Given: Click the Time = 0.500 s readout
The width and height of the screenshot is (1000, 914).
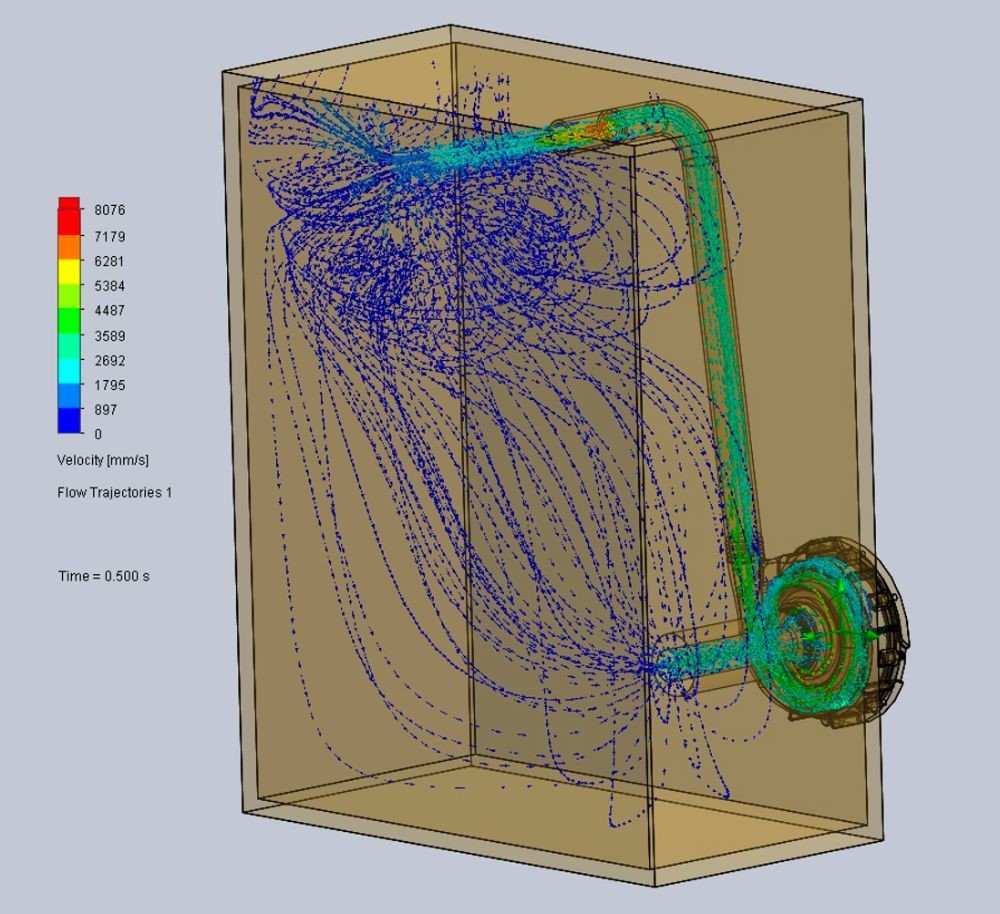Looking at the screenshot, I should coord(104,576).
